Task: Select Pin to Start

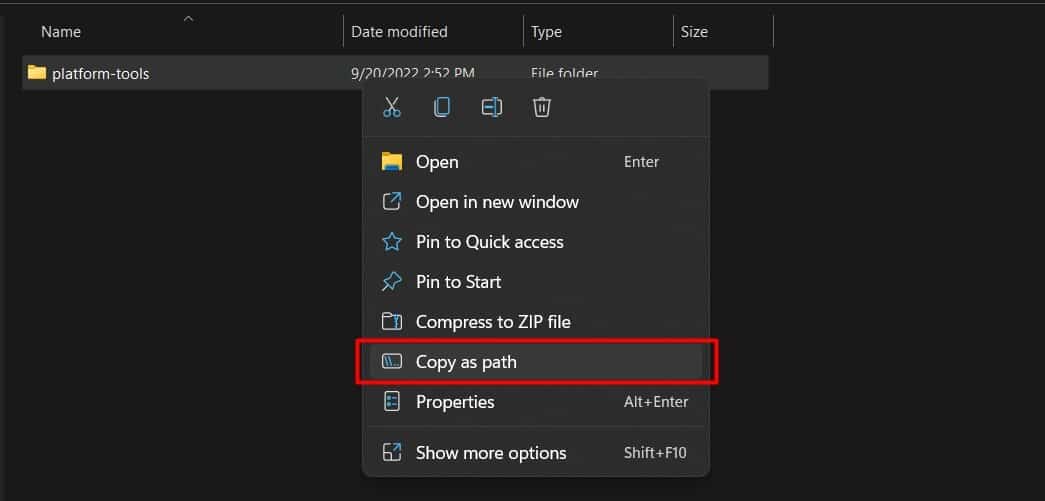Action: [x=536, y=282]
